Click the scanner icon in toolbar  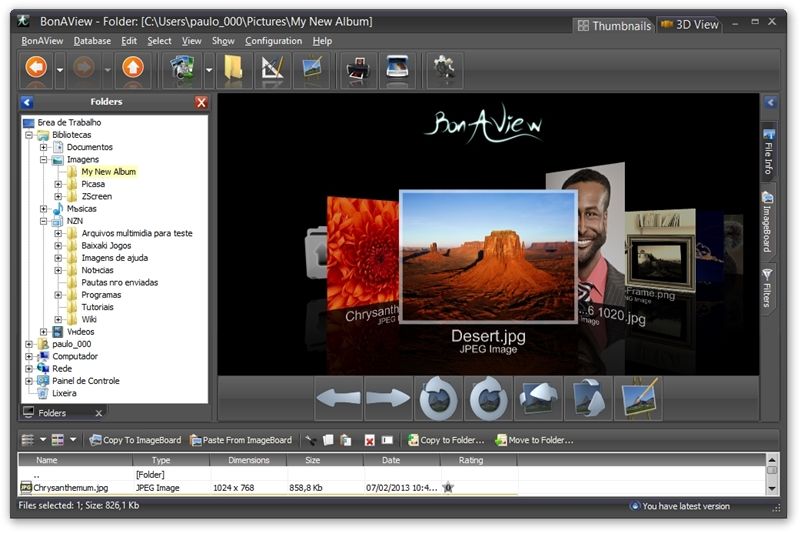point(397,68)
